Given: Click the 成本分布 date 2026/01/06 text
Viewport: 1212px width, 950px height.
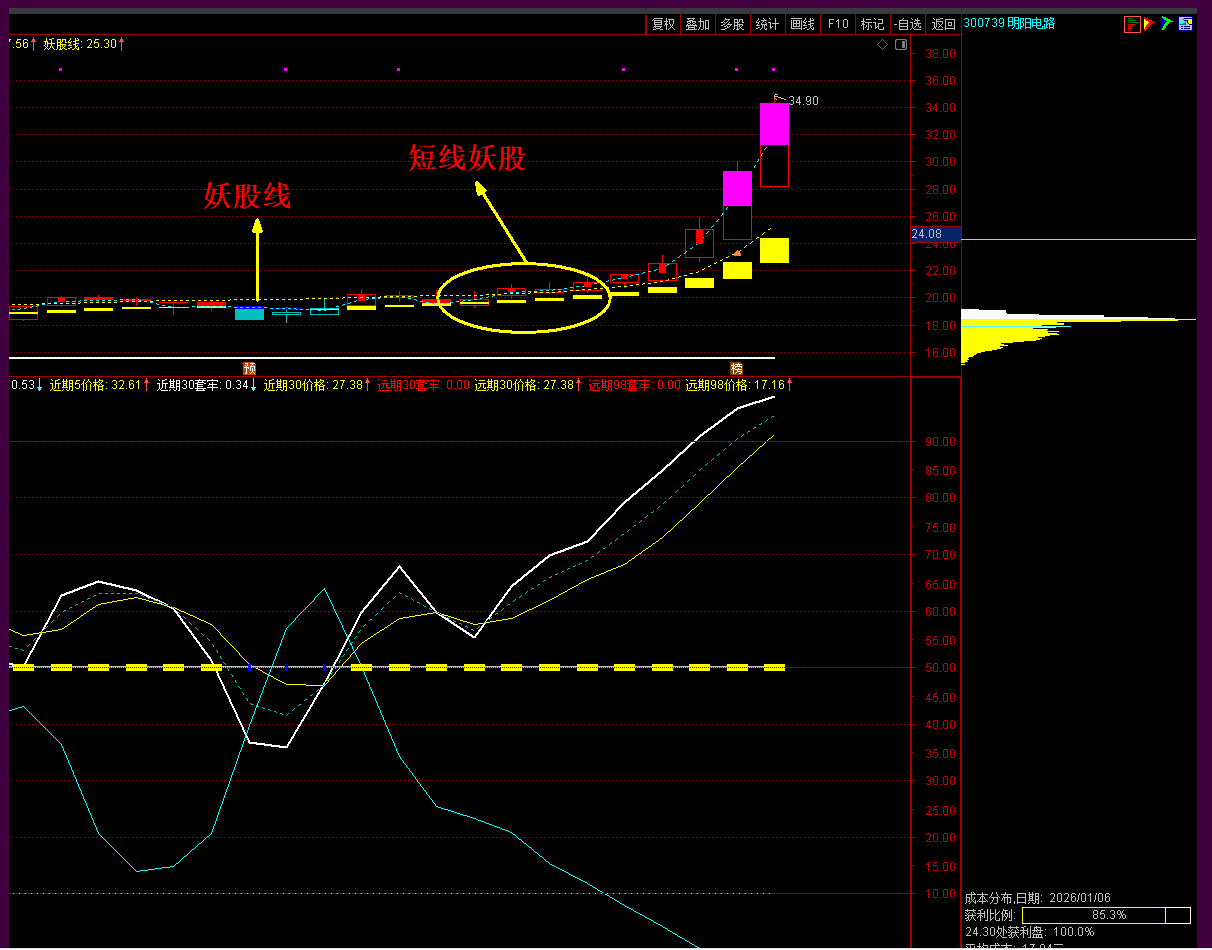Looking at the screenshot, I should coord(1038,898).
